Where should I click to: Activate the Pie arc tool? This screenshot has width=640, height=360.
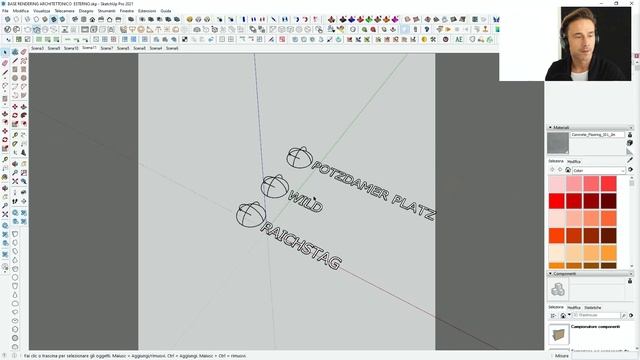(x=24, y=95)
